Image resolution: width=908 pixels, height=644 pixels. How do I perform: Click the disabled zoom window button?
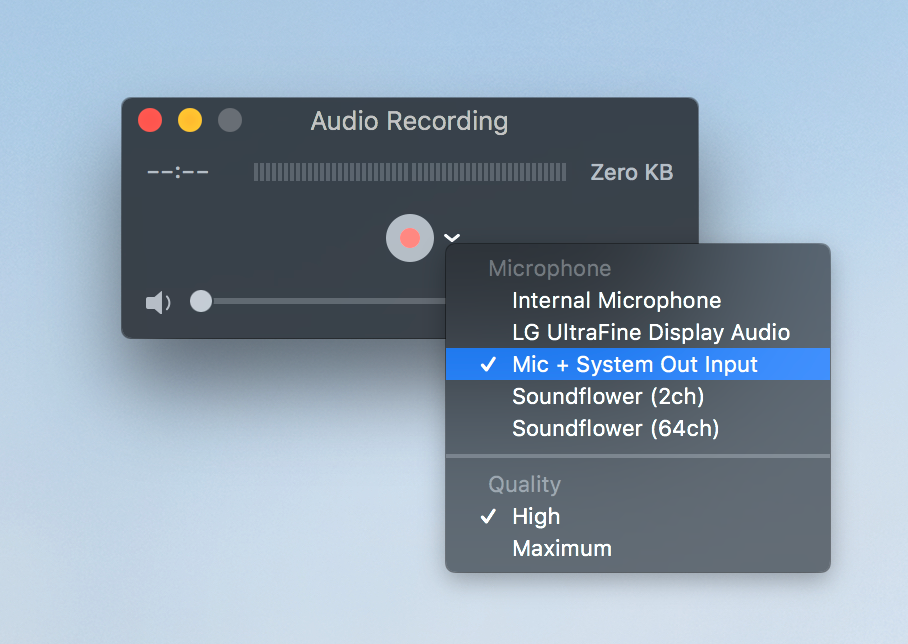point(230,120)
